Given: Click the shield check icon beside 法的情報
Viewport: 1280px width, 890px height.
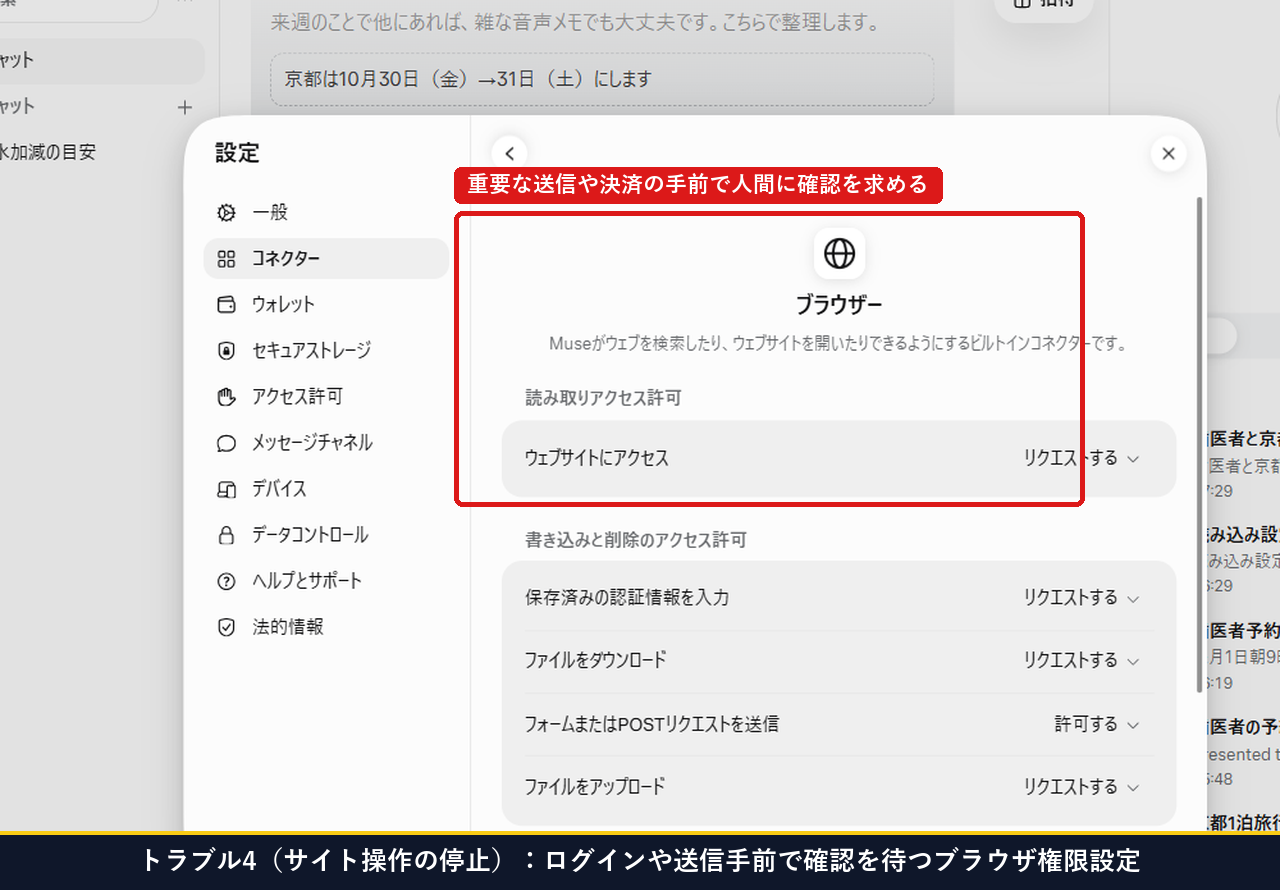Looking at the screenshot, I should pos(226,627).
